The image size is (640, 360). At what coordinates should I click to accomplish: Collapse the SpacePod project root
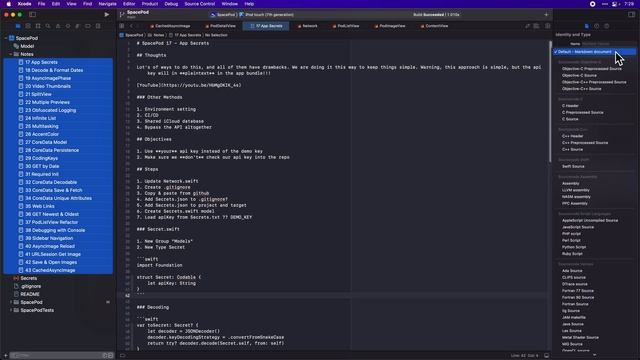pyautogui.click(x=6, y=38)
